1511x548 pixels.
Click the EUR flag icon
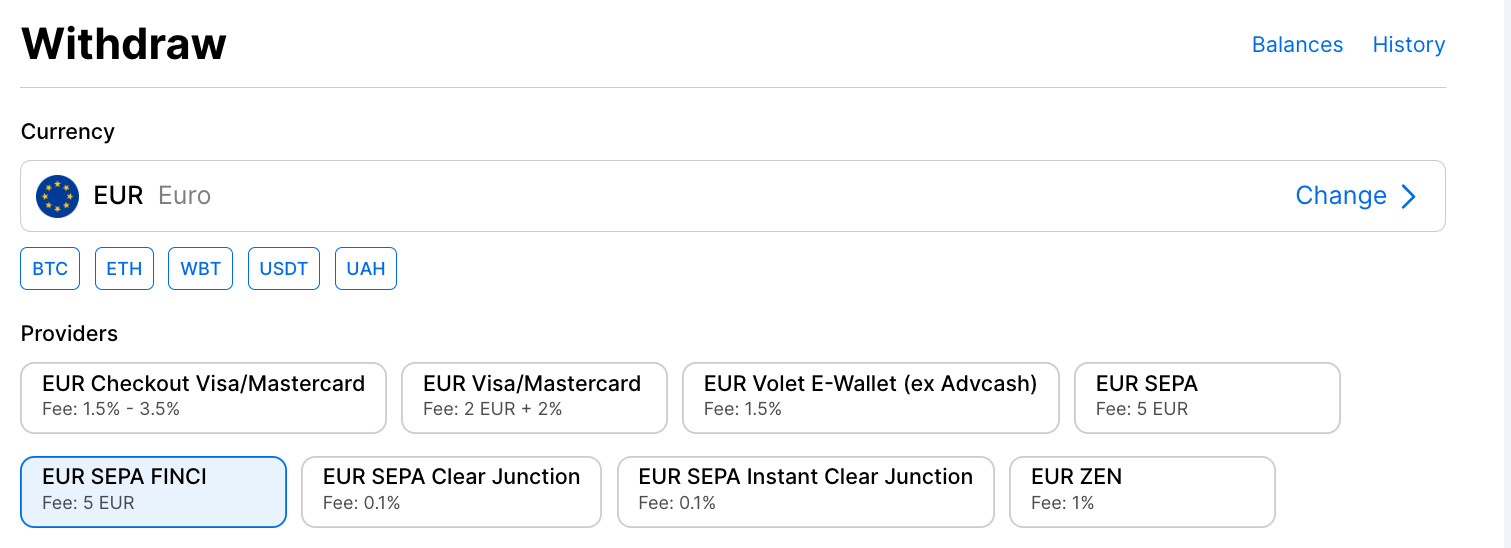pyautogui.click(x=57, y=196)
